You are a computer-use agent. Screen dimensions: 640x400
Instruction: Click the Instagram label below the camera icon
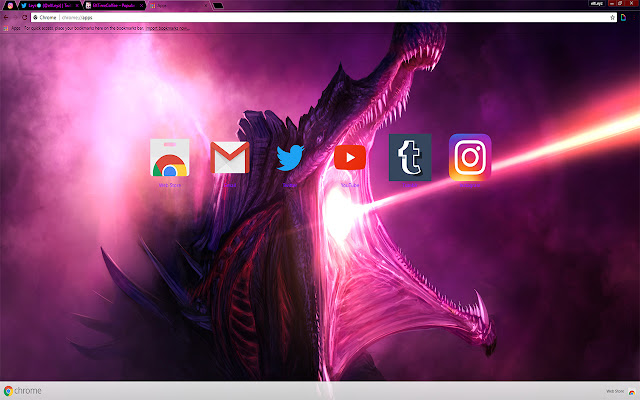[470, 185]
